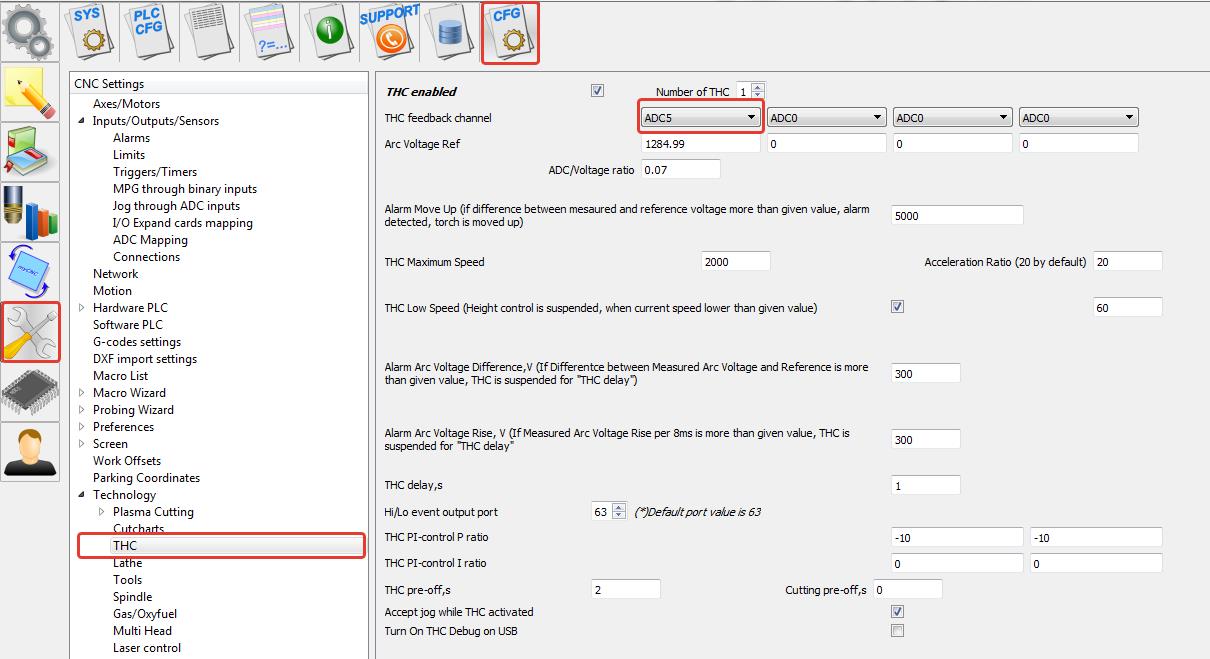This screenshot has width=1210, height=659.
Task: Select ADC Mapping in settings tree
Action: point(150,240)
